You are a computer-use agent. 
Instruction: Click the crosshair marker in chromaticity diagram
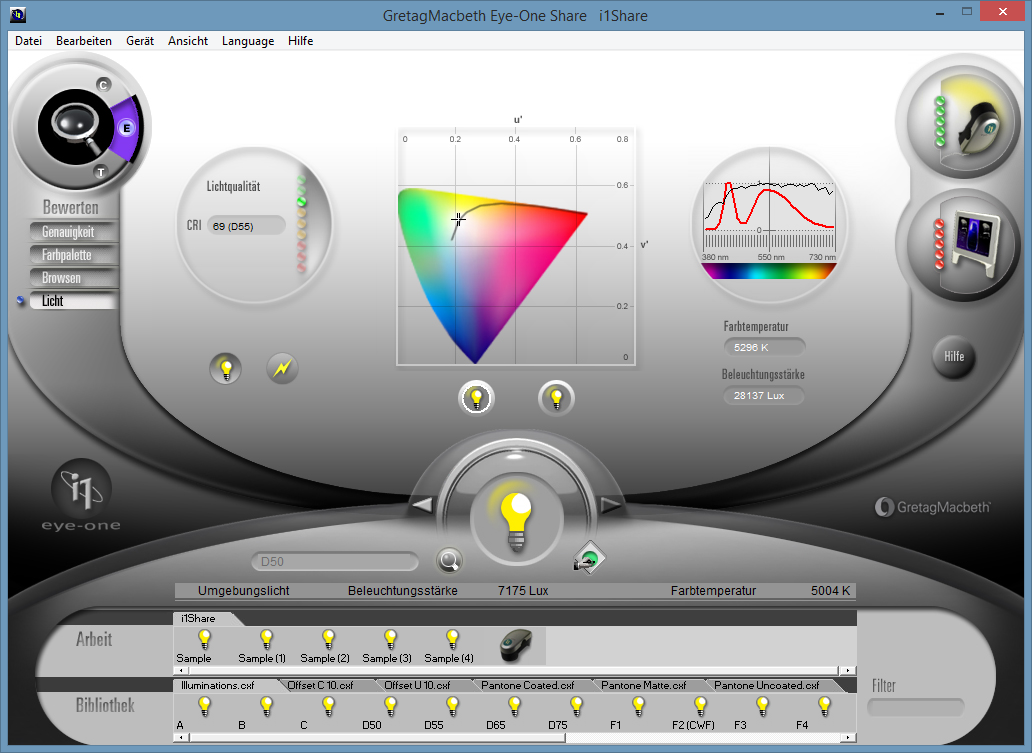pyautogui.click(x=458, y=219)
